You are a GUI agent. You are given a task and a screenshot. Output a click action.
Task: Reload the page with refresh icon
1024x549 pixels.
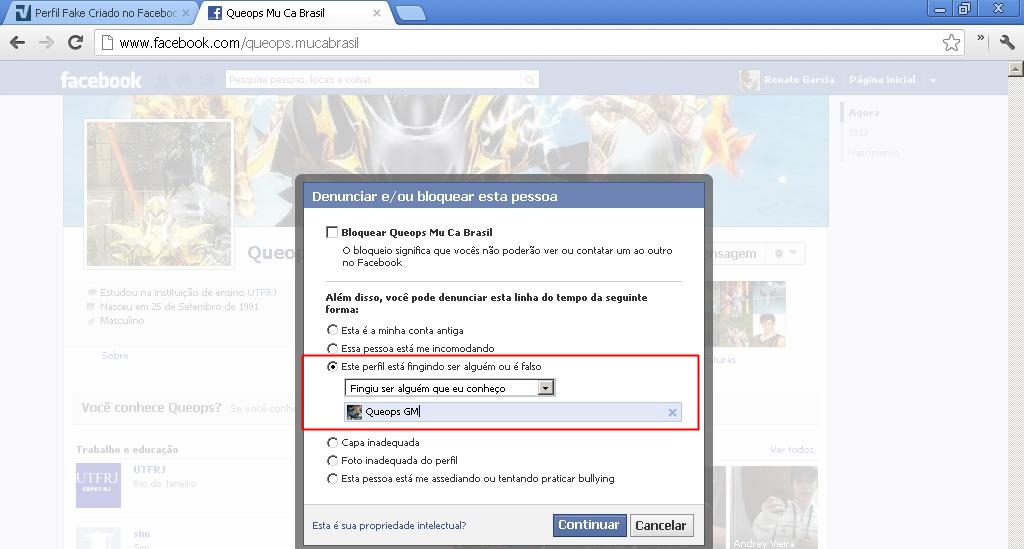(75, 43)
